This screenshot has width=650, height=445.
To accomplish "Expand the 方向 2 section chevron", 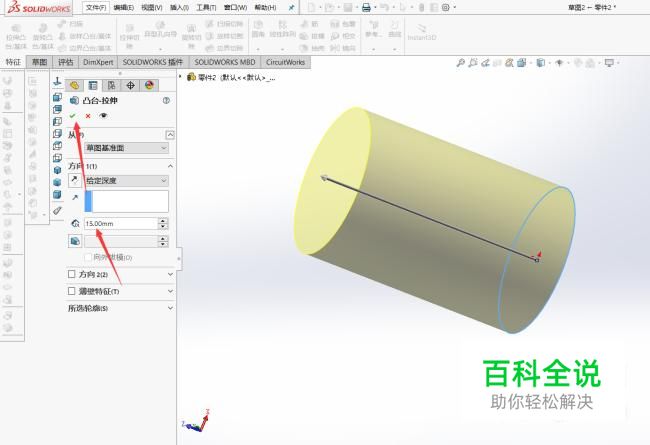I will [x=170, y=274].
